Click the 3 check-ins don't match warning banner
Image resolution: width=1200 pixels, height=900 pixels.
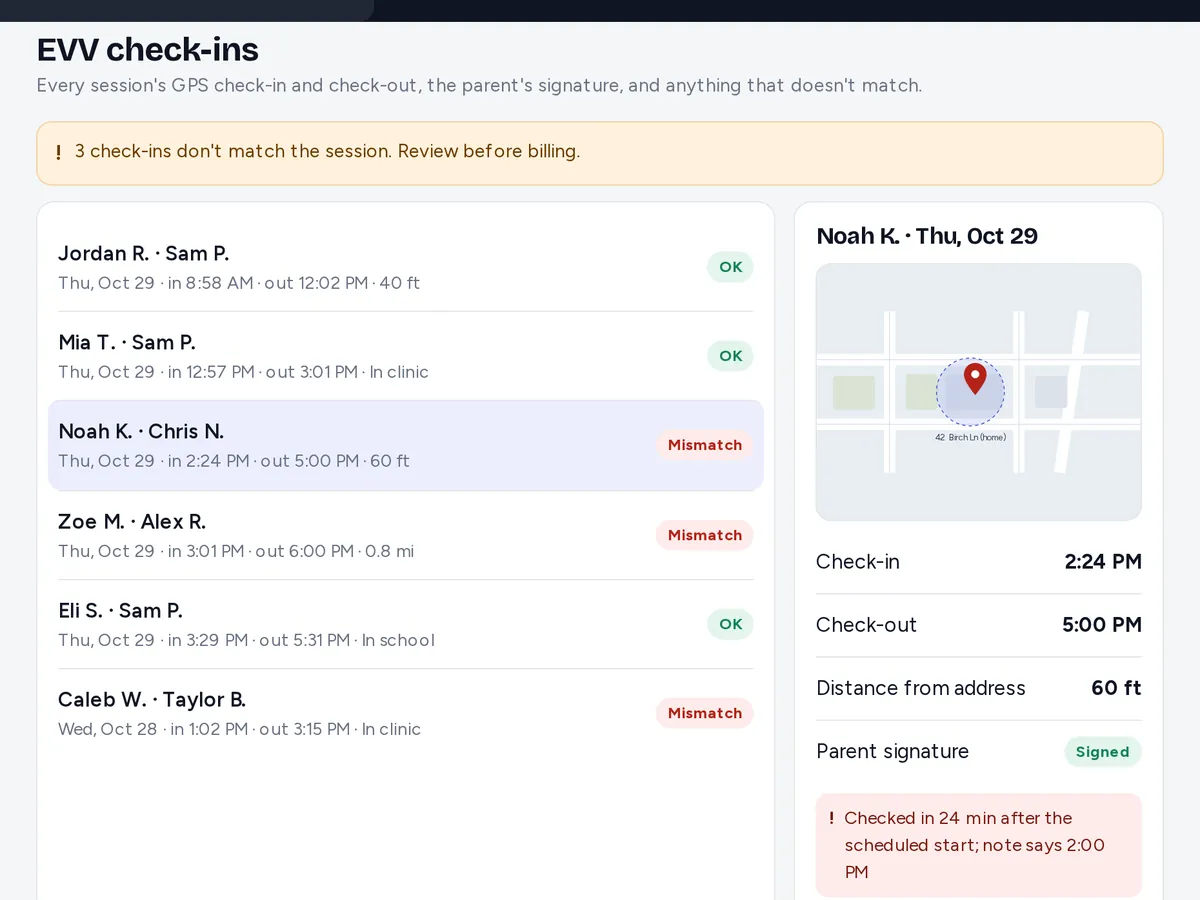(600, 153)
